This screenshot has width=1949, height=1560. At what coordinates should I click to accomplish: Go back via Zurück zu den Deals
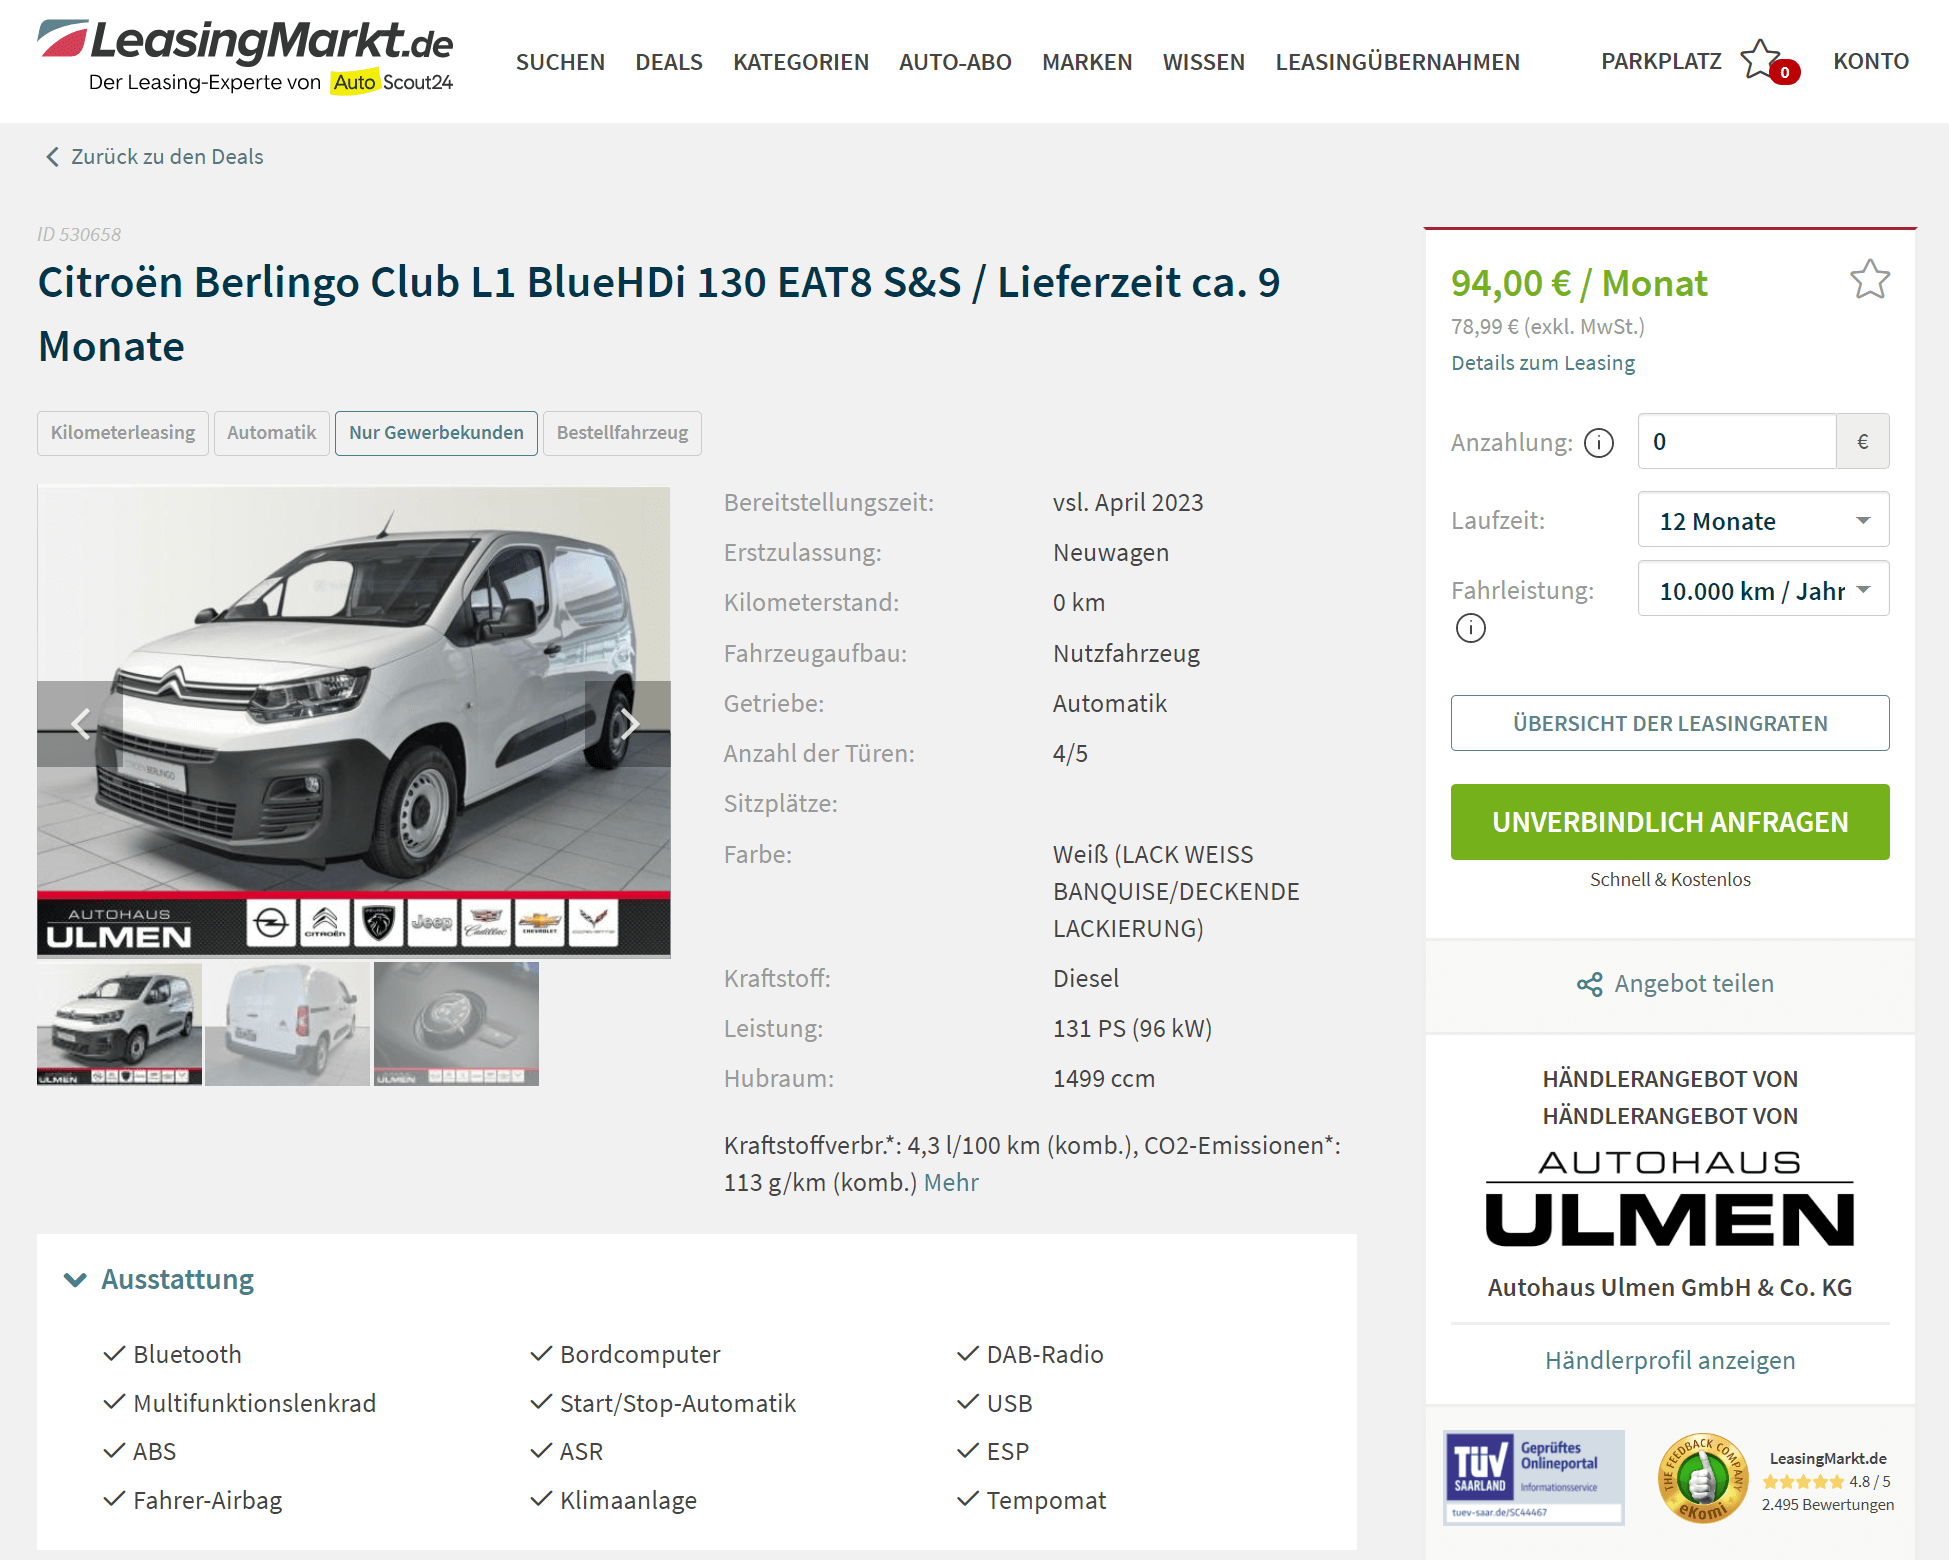tap(155, 157)
